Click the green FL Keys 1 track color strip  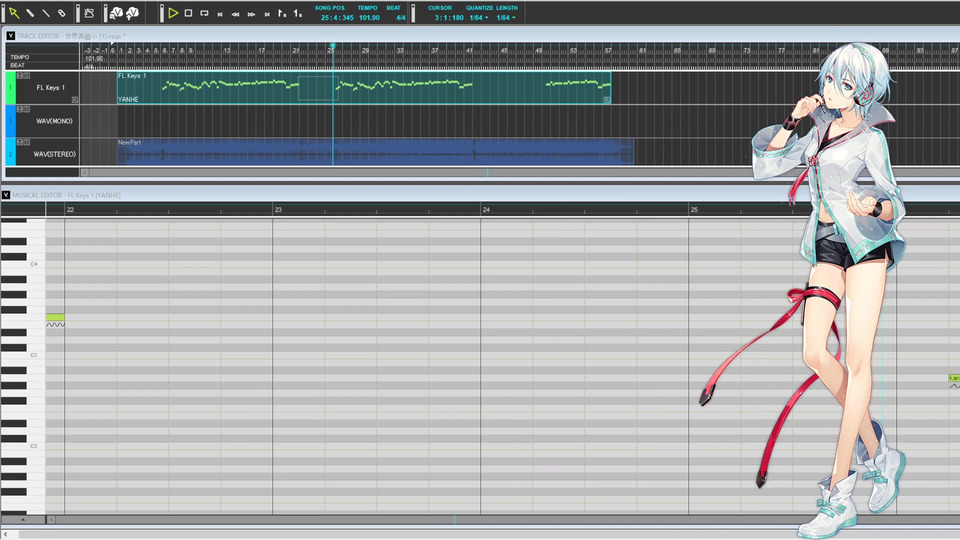click(10, 88)
